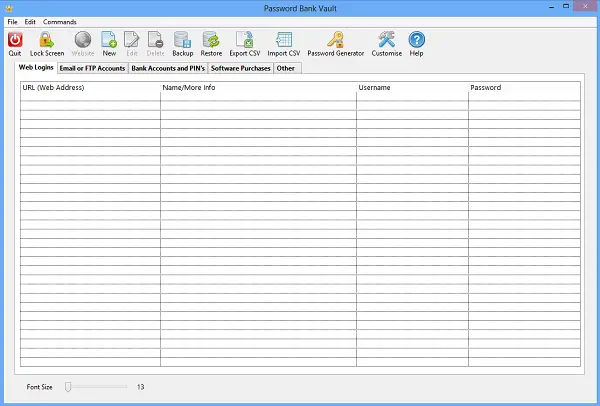This screenshot has width=600, height=406.
Task: Lock the screen with the padlock icon
Action: (47, 40)
